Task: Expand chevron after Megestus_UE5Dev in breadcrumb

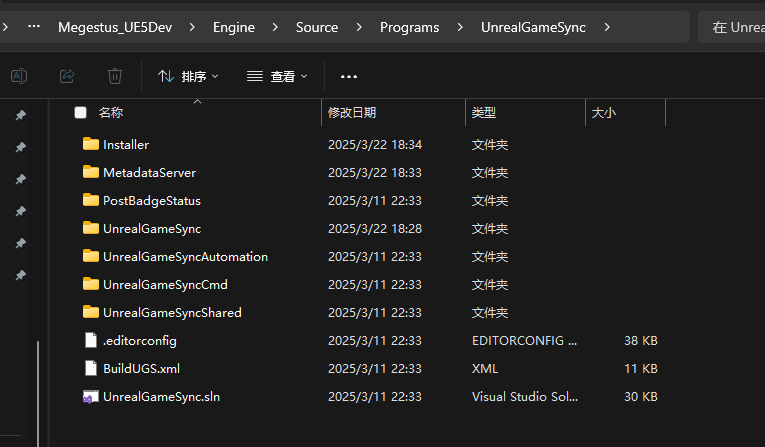Action: click(x=192, y=27)
